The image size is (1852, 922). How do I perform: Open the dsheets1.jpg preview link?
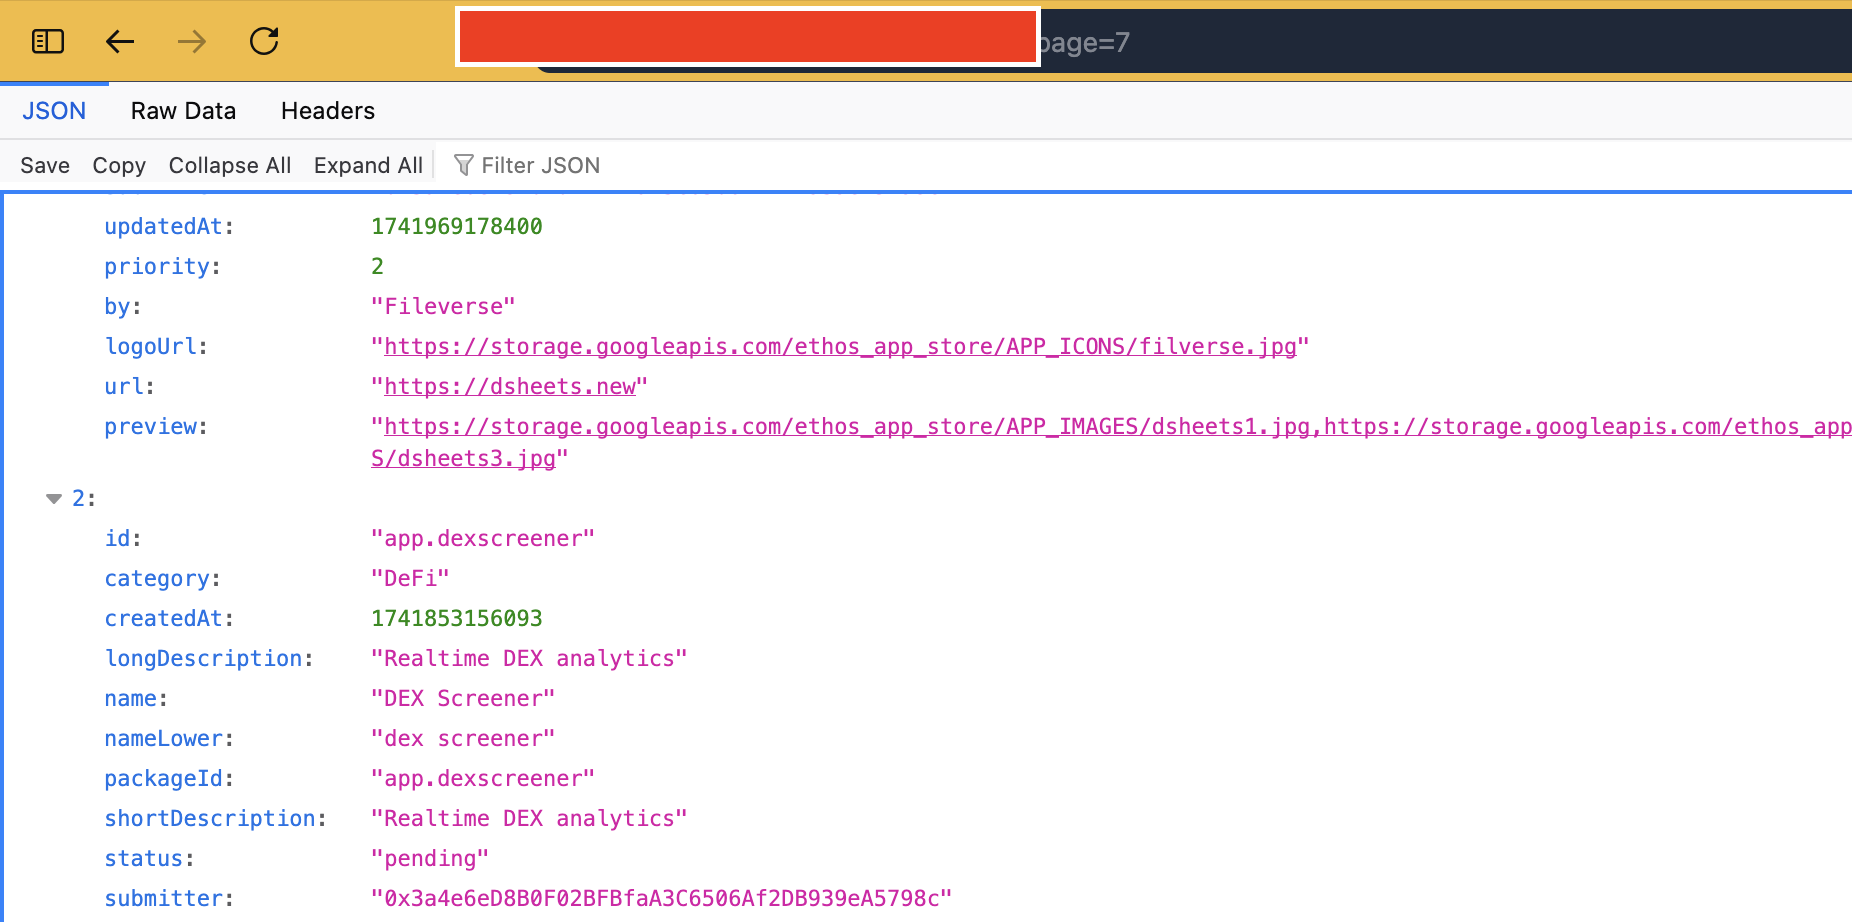[x=847, y=426]
